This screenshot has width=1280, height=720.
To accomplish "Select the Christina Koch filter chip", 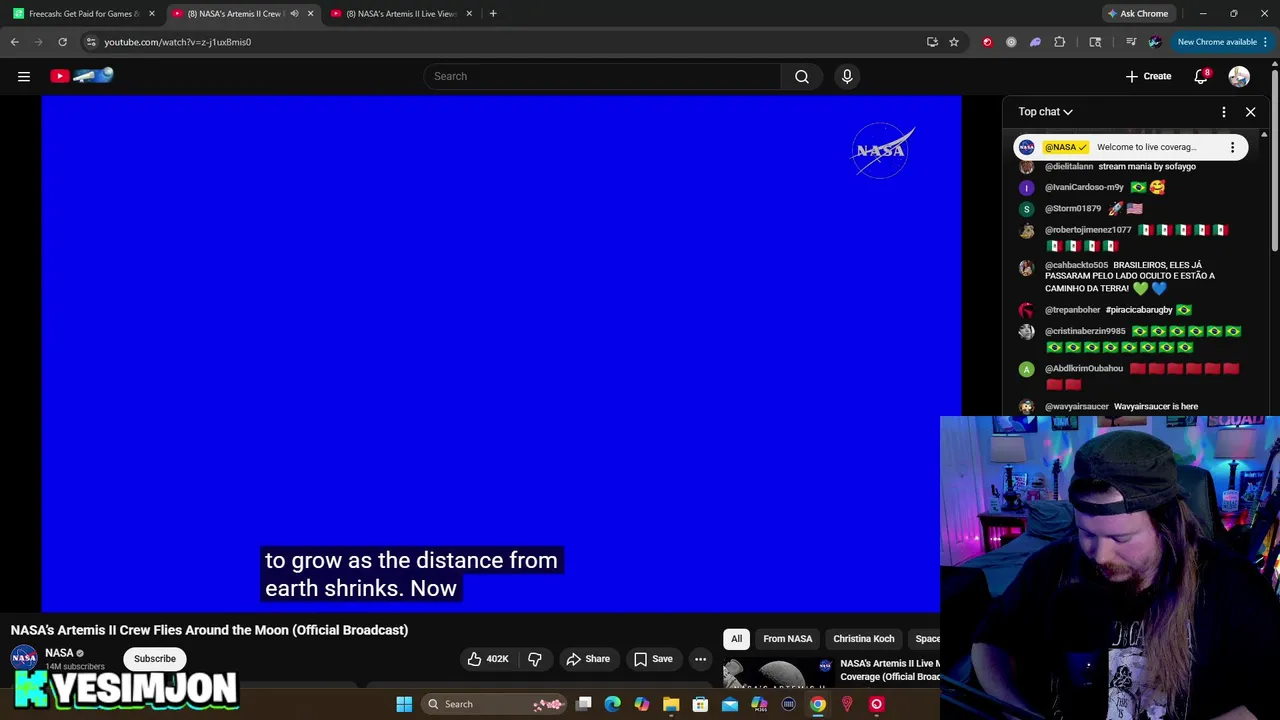I will tap(864, 639).
